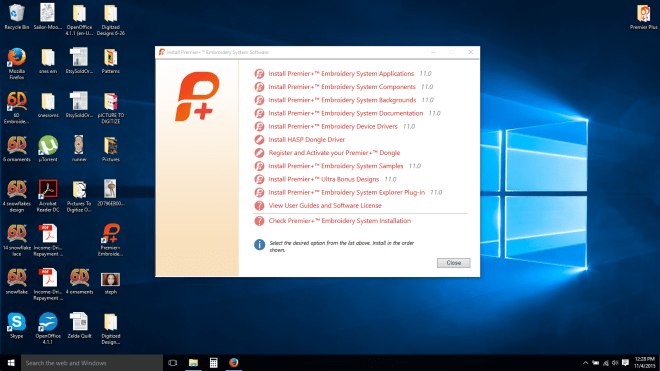
Task: Click the Check Installation question mark icon
Action: point(259,221)
